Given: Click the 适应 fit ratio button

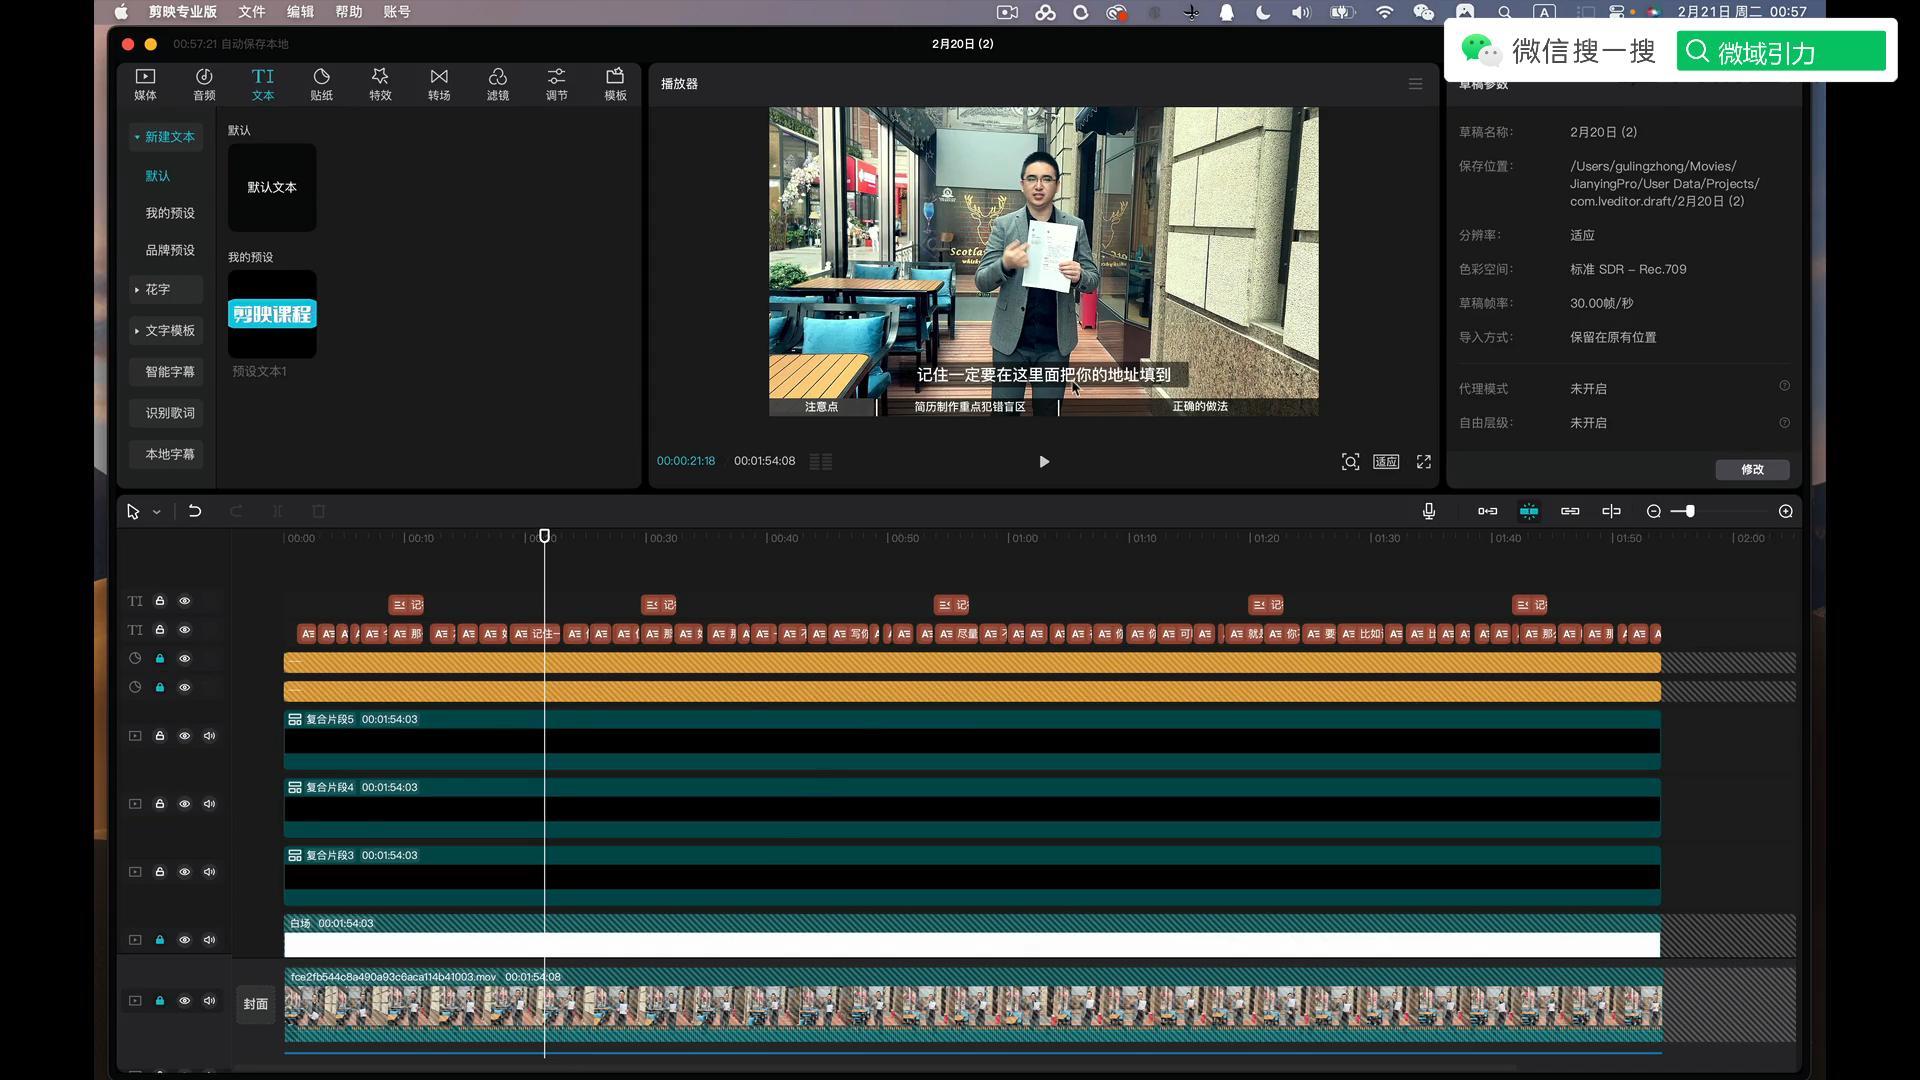Looking at the screenshot, I should 1386,462.
